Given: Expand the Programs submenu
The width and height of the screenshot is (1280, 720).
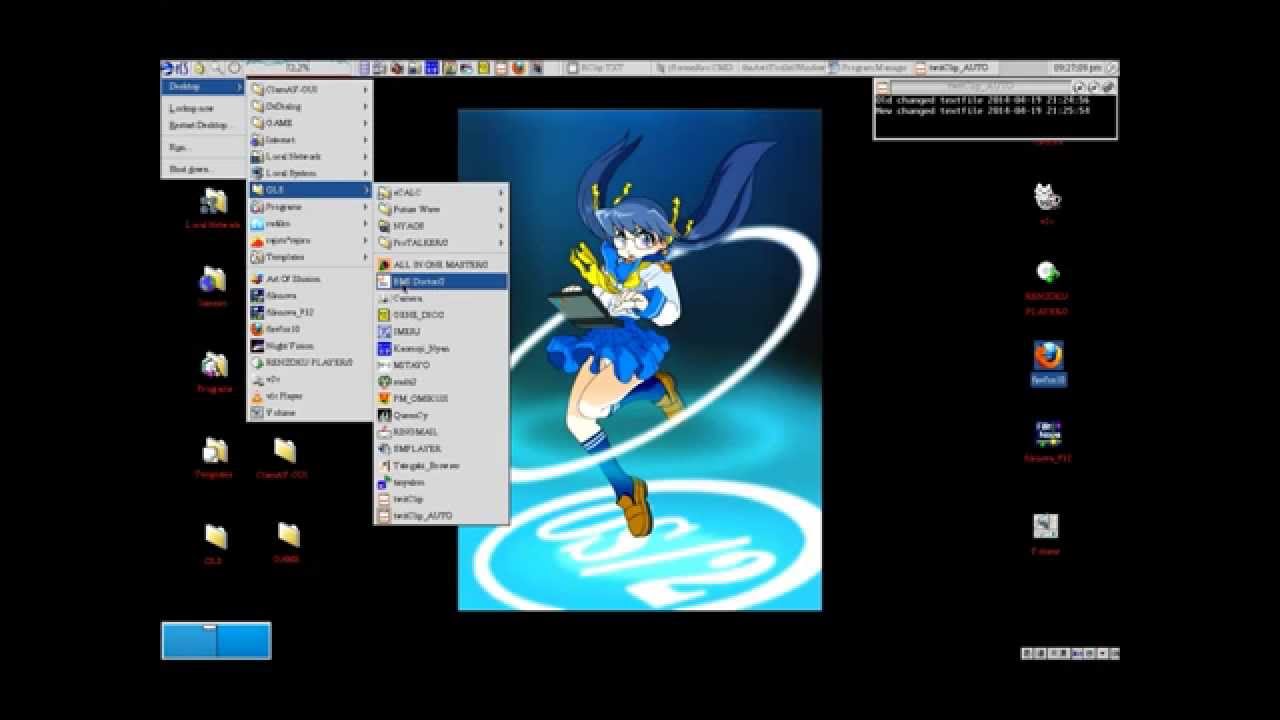Looking at the screenshot, I should coord(310,207).
